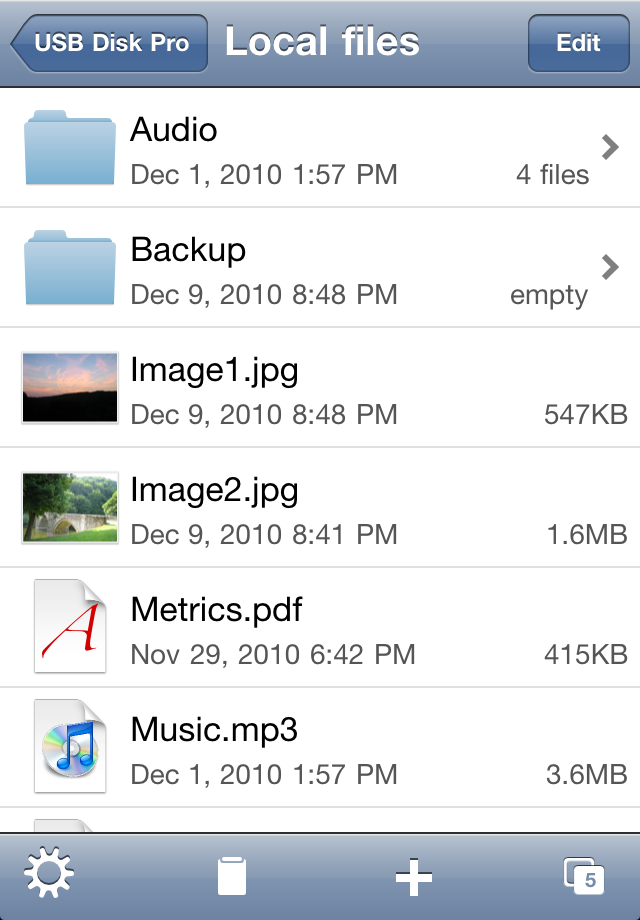Tap the Music.mp3 file icon

pos(70,747)
